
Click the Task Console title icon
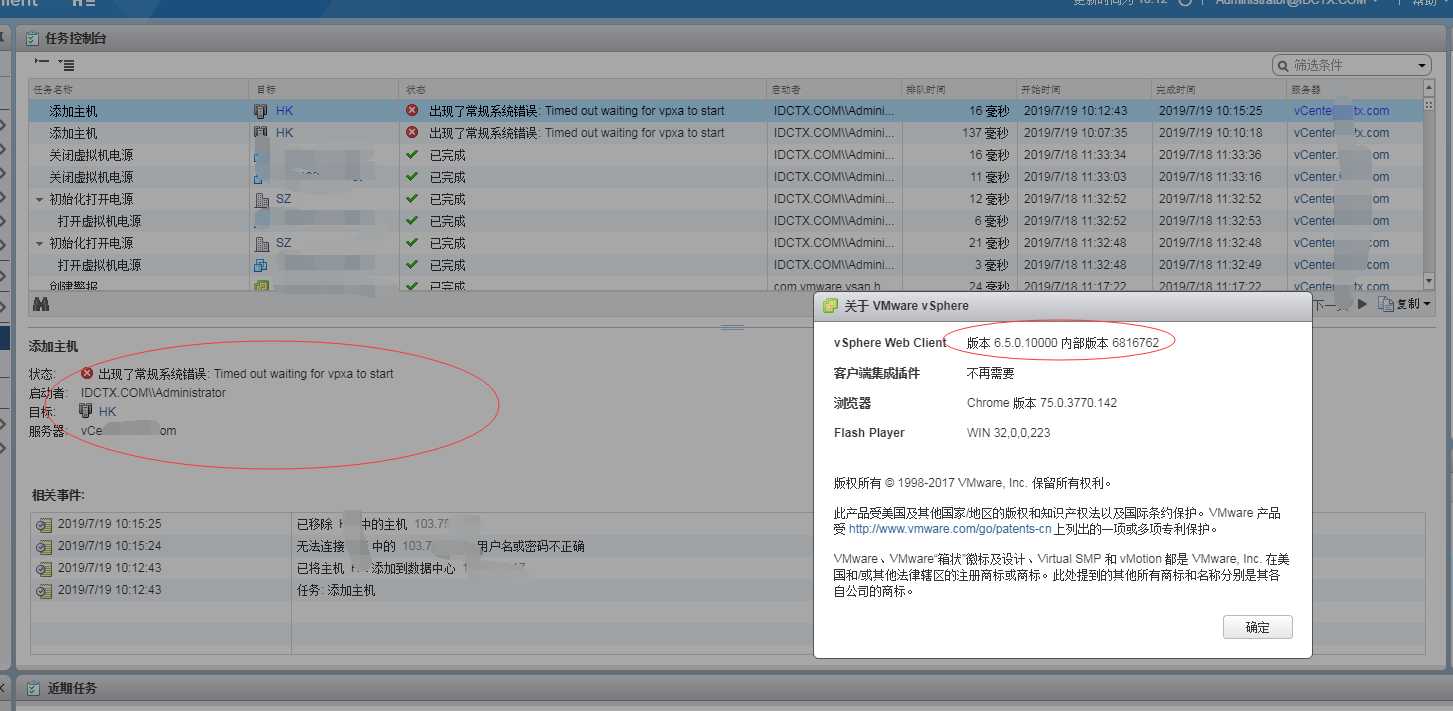[x=32, y=38]
